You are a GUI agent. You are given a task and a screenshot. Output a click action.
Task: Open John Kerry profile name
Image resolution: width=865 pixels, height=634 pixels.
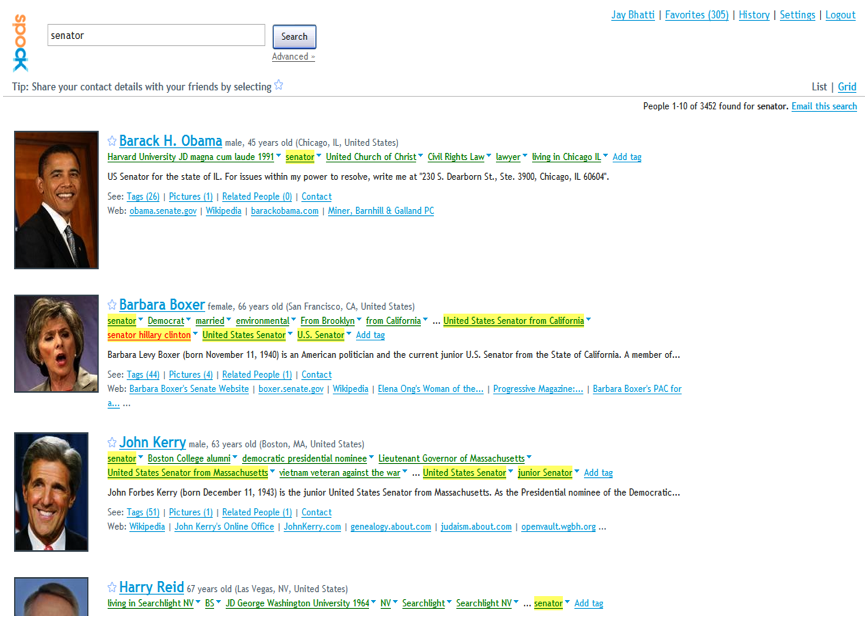[x=152, y=443]
